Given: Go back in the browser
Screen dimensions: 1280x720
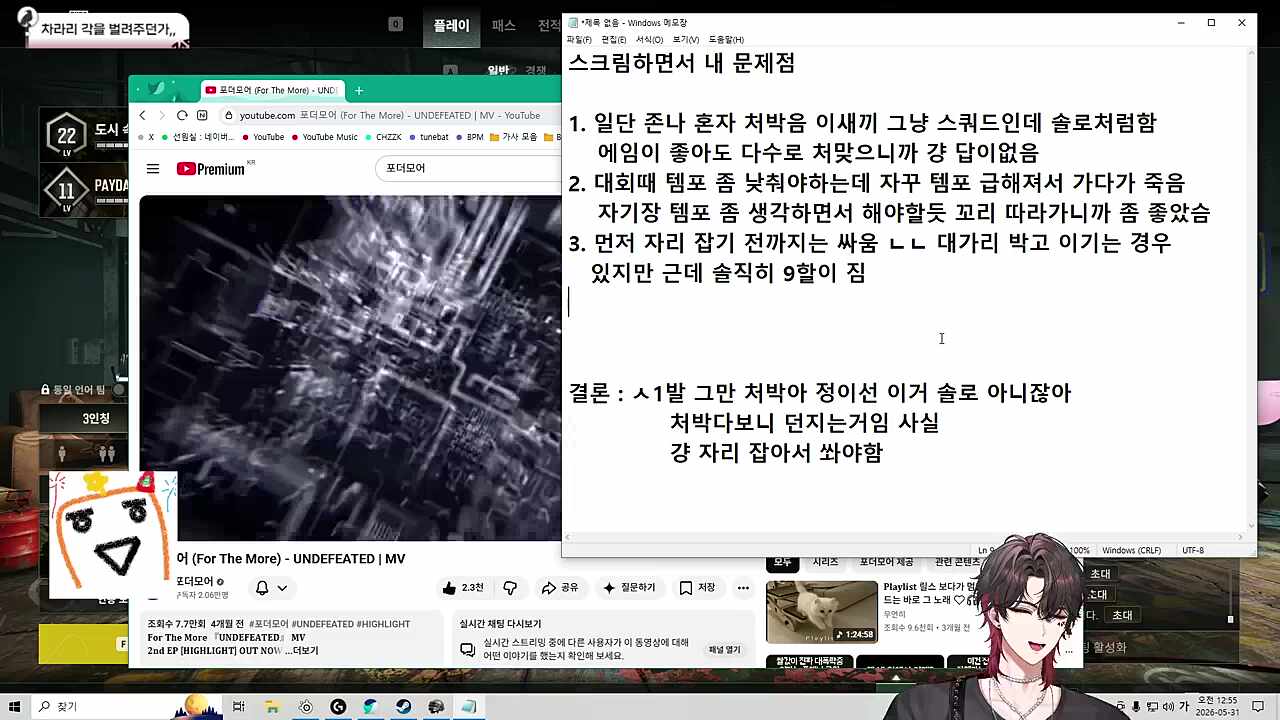Looking at the screenshot, I should point(142,116).
